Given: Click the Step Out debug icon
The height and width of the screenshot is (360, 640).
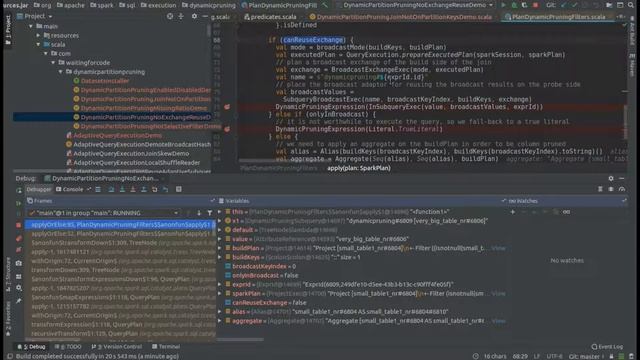Looking at the screenshot, I should pyautogui.click(x=144, y=189).
